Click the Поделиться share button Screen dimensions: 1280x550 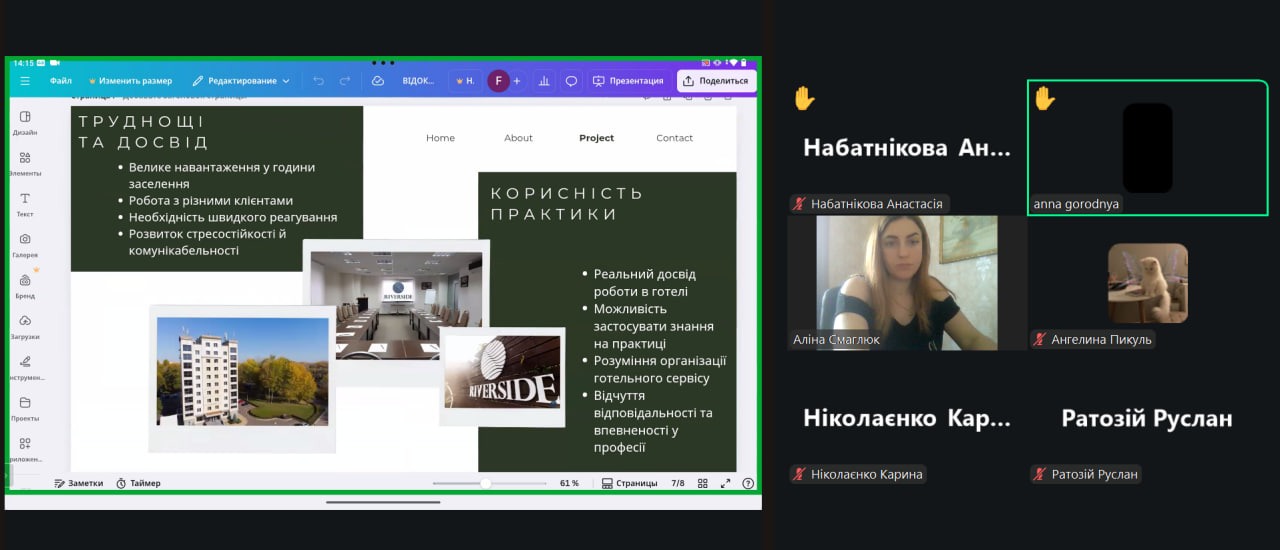tap(716, 81)
